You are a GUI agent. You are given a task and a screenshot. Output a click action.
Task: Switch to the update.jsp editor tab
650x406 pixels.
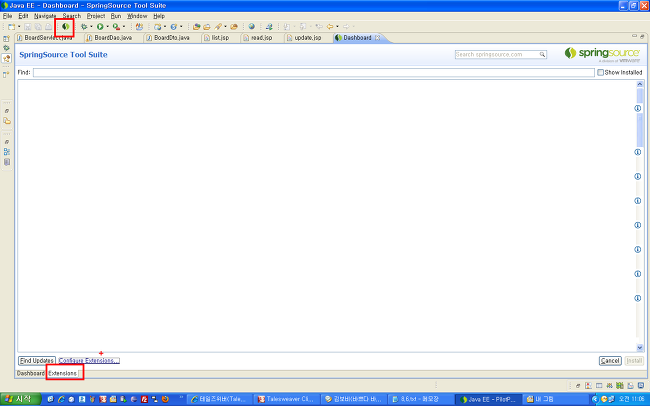[x=307, y=38]
